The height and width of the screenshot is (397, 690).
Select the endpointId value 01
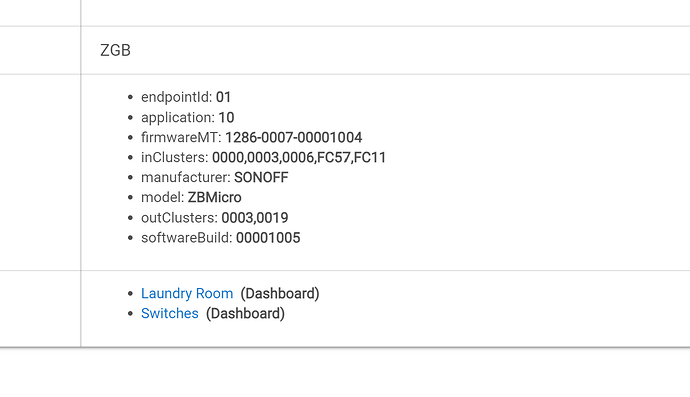224,97
